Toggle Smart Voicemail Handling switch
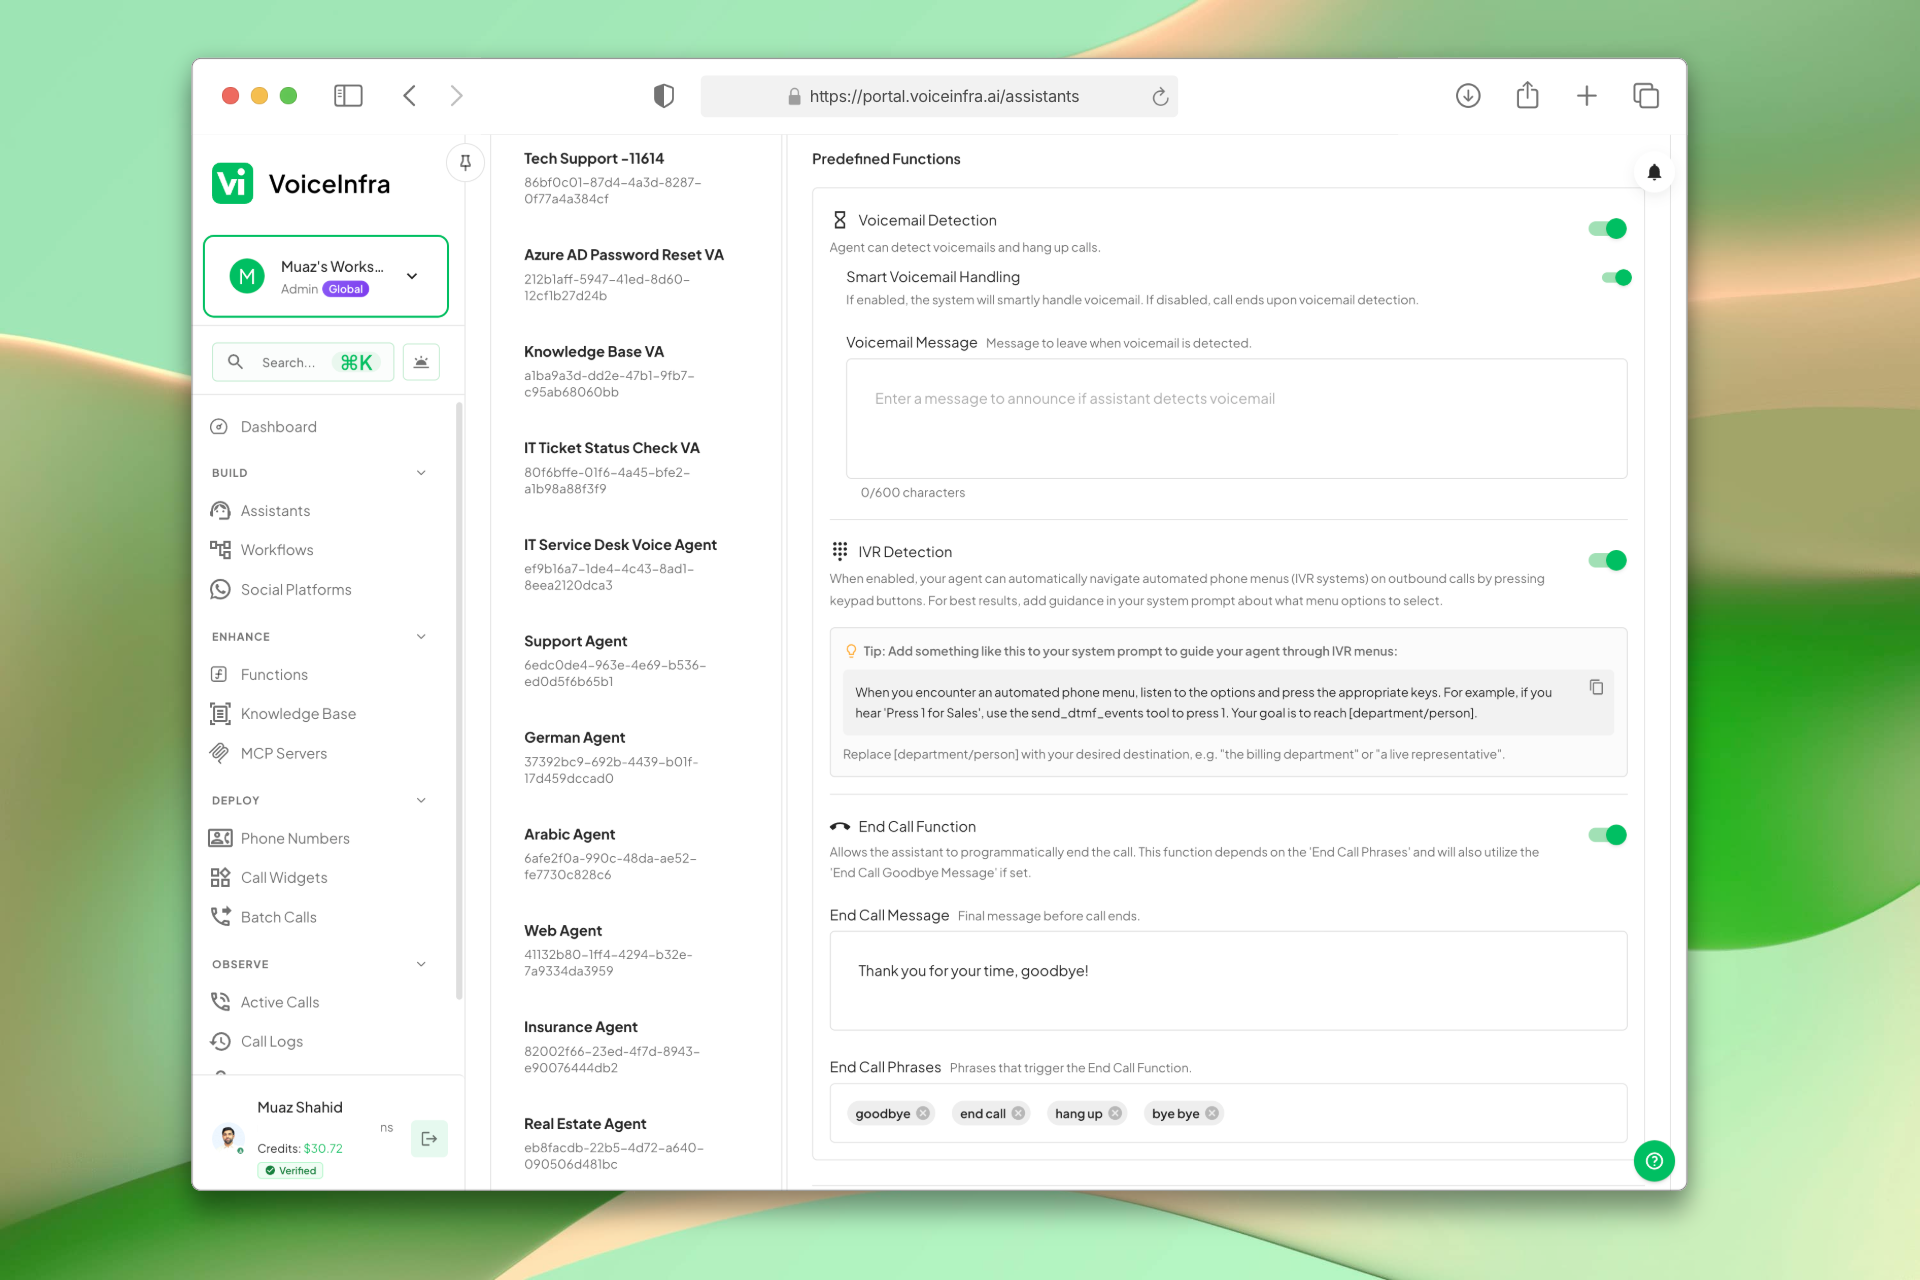The image size is (1920, 1280). [1616, 277]
